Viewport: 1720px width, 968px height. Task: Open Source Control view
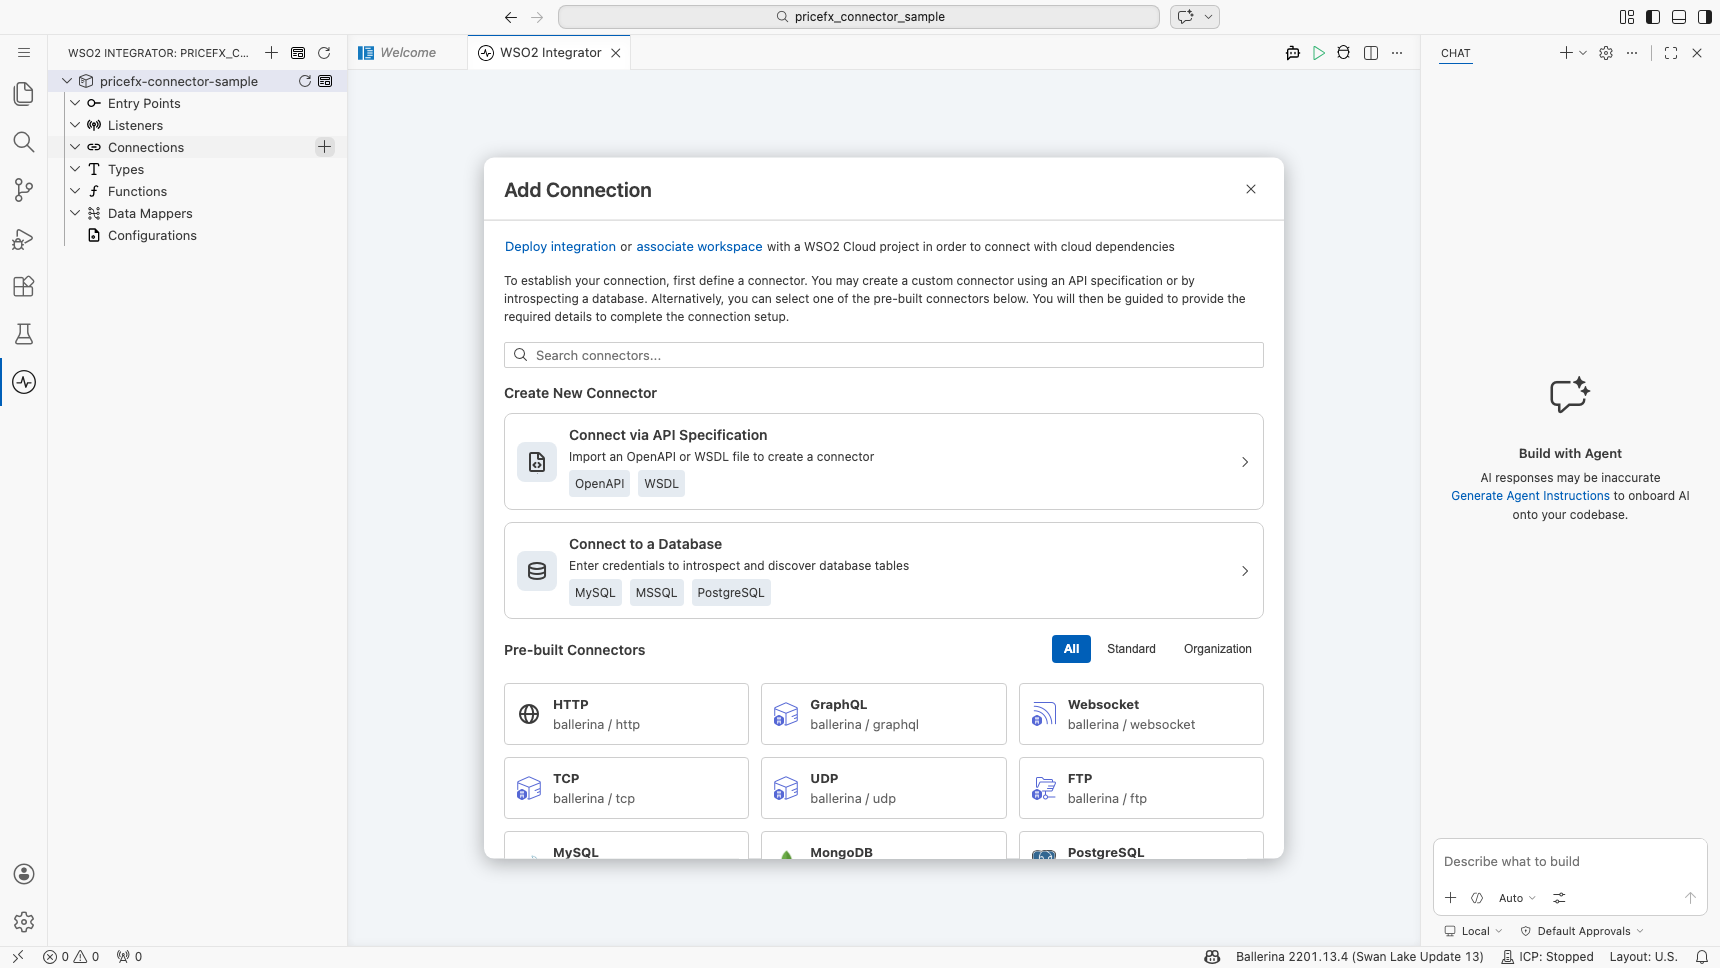point(24,190)
